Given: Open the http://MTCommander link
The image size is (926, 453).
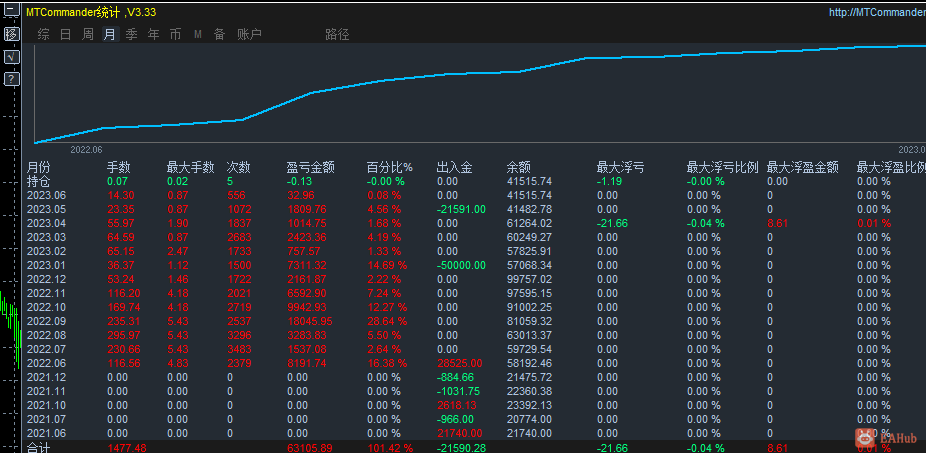Looking at the screenshot, I should pyautogui.click(x=877, y=12).
